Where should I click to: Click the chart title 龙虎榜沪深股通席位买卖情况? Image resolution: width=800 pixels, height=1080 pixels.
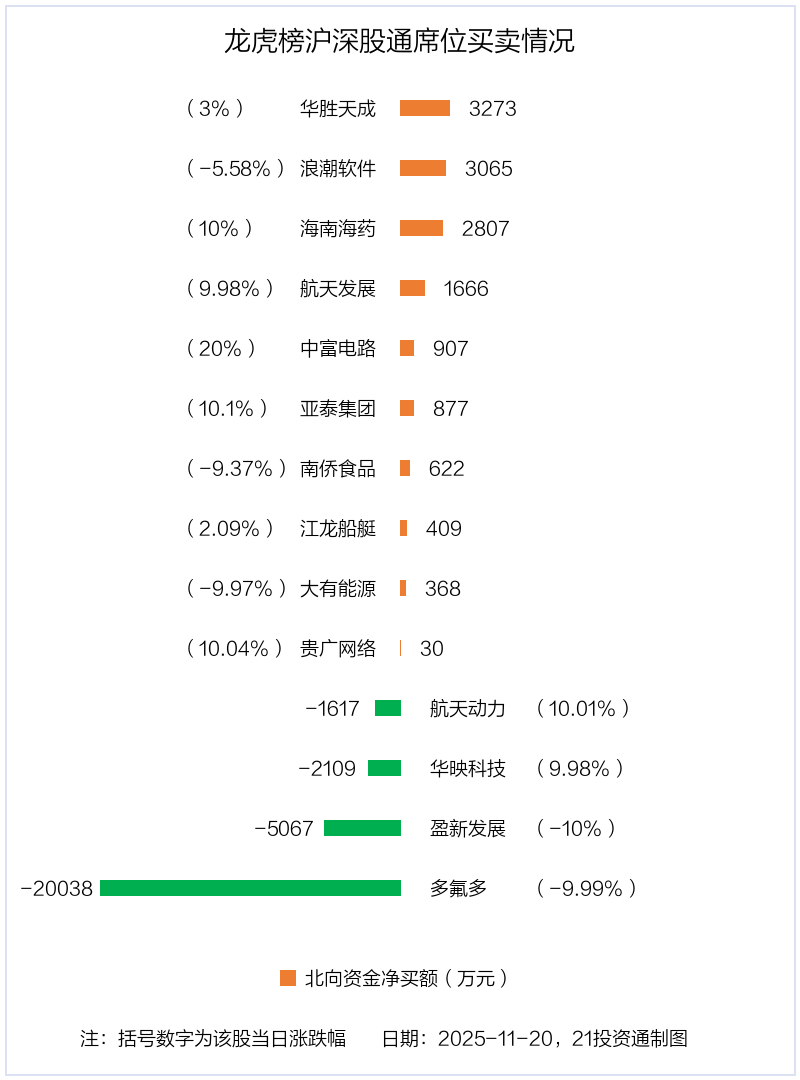tap(399, 42)
